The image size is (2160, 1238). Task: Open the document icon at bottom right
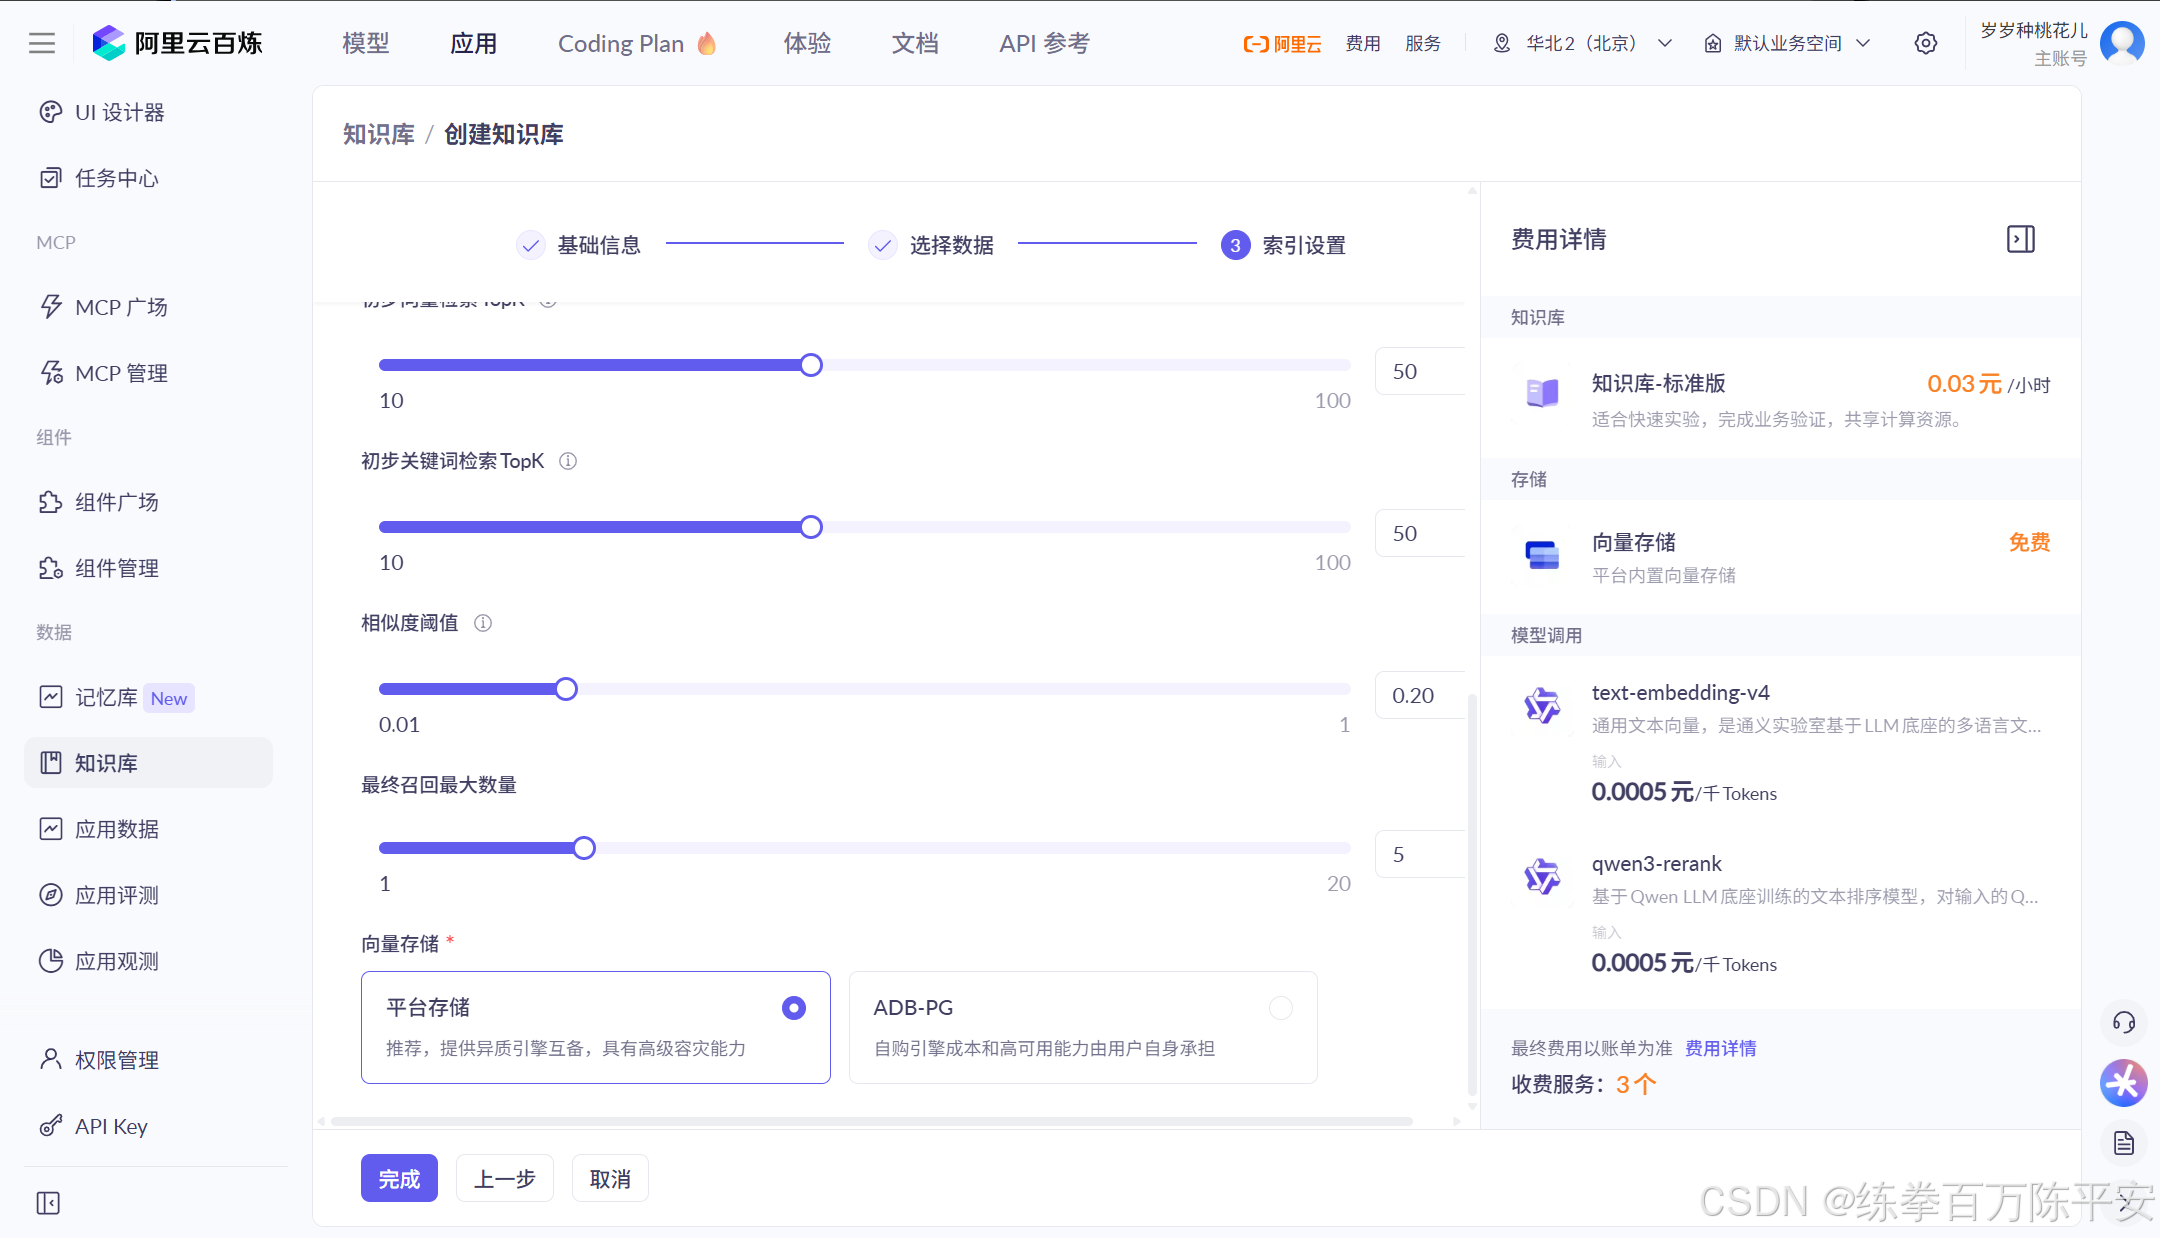[x=2123, y=1143]
